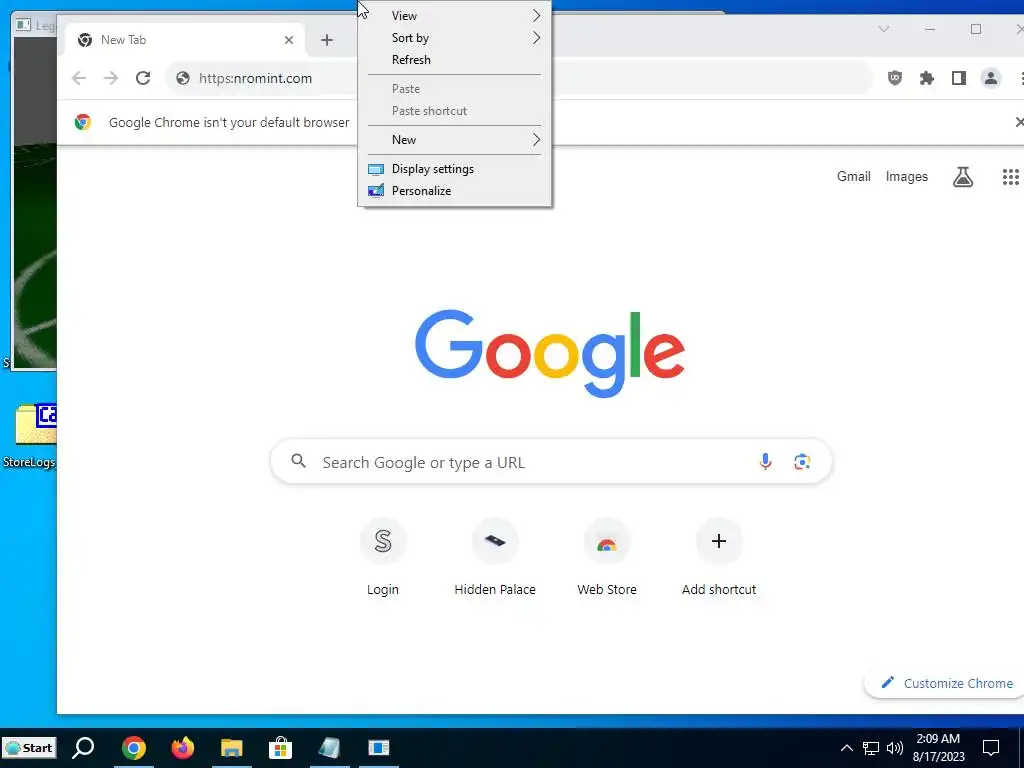Screen dimensions: 1024x768
Task: Click the volume speaker tray icon
Action: (x=895, y=748)
